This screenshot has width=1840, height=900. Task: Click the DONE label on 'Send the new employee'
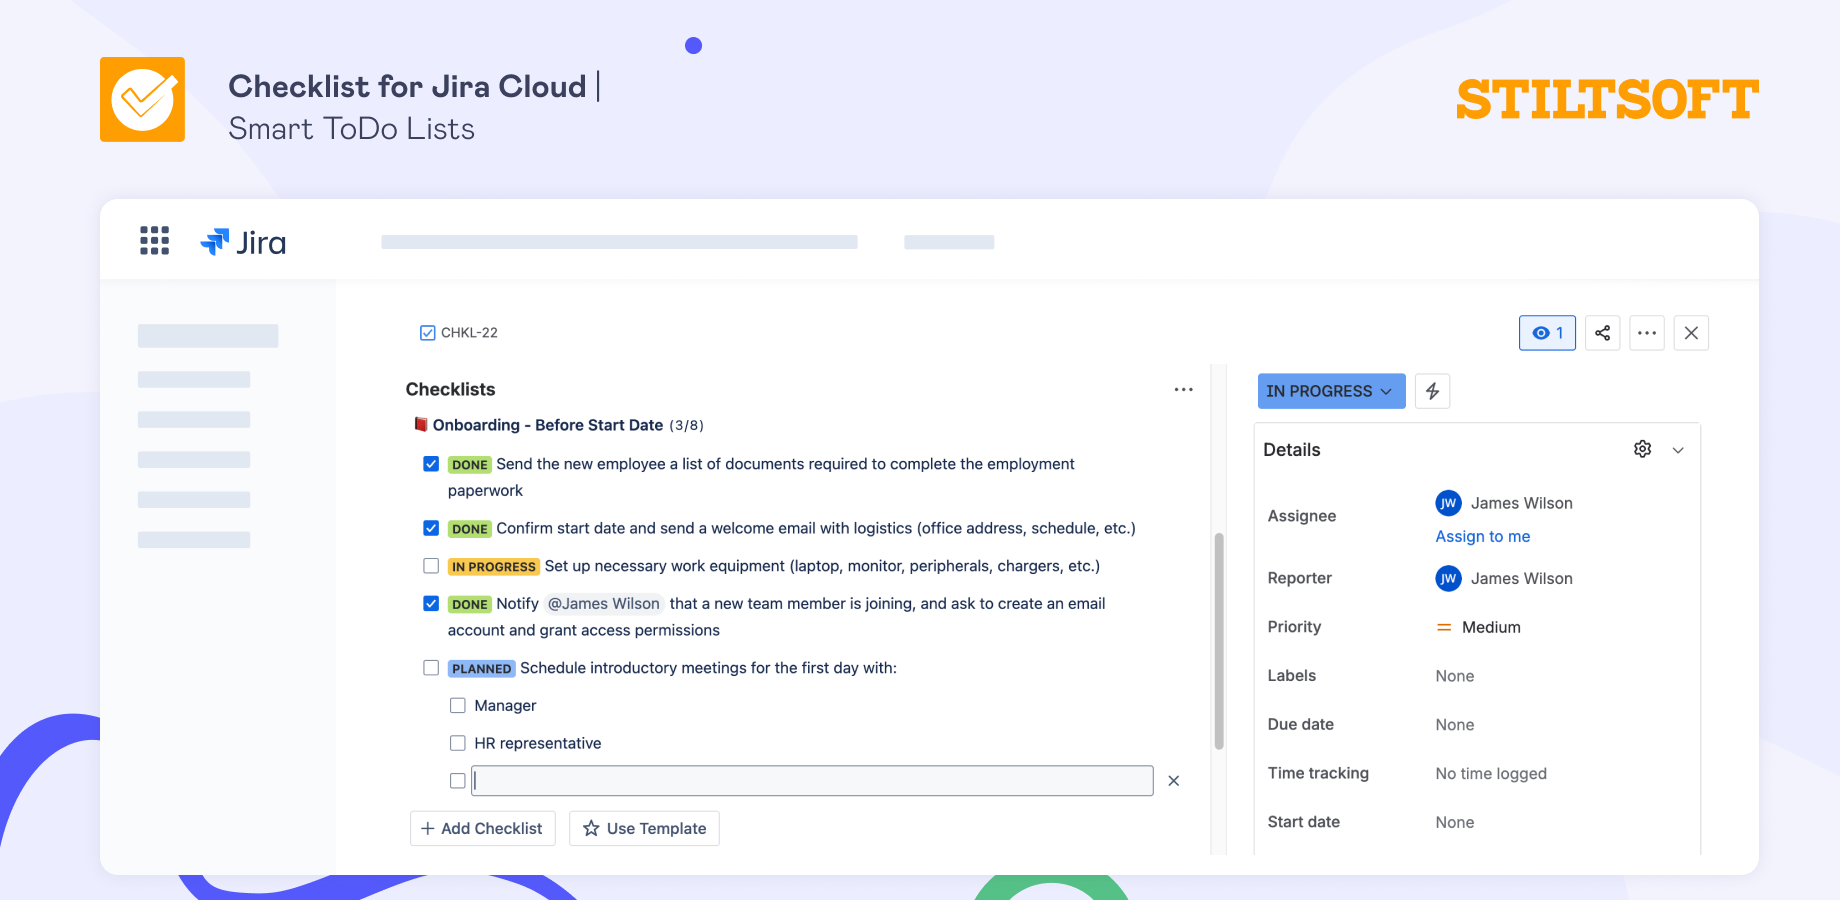(x=469, y=465)
